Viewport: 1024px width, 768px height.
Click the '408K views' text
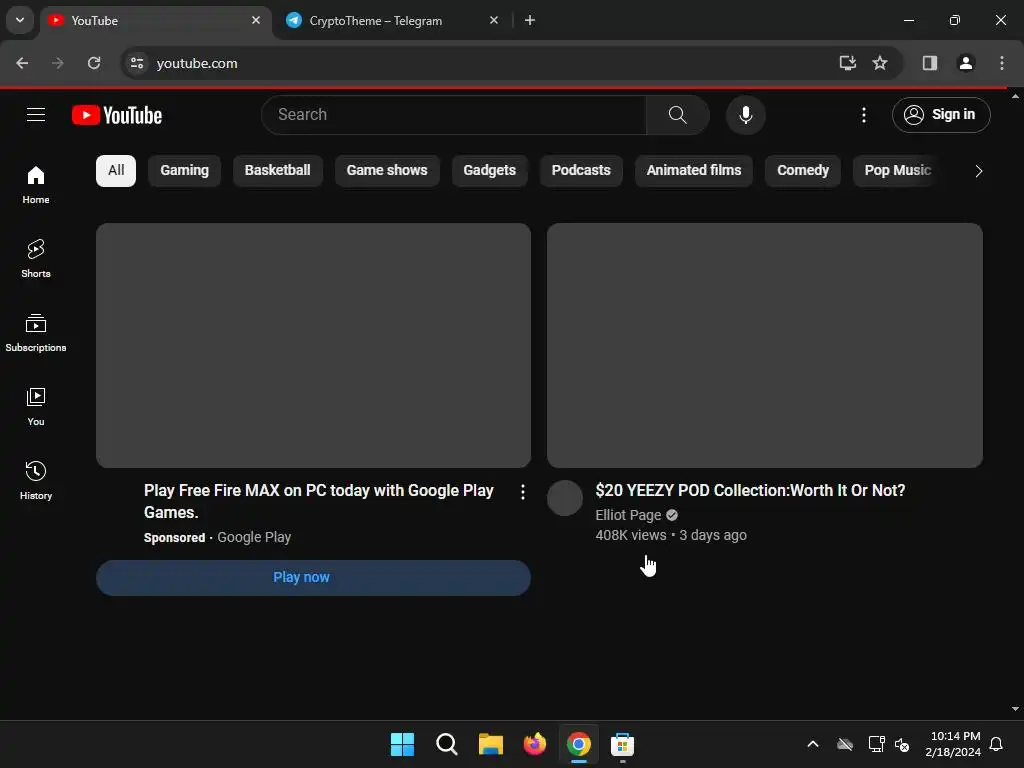point(630,536)
